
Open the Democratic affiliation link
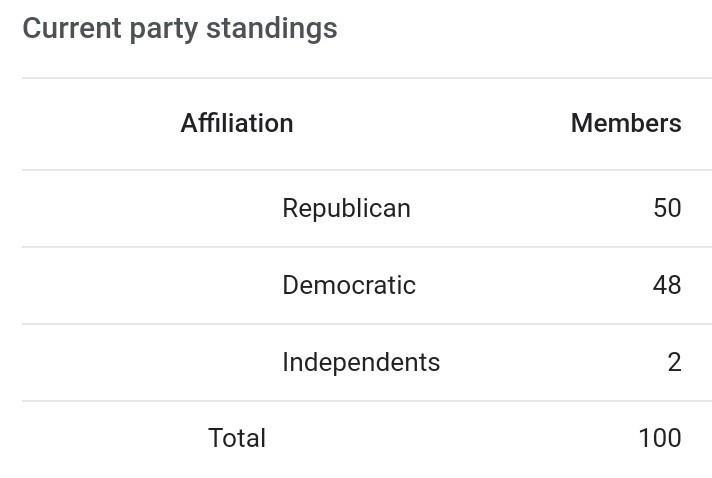pyautogui.click(x=349, y=285)
